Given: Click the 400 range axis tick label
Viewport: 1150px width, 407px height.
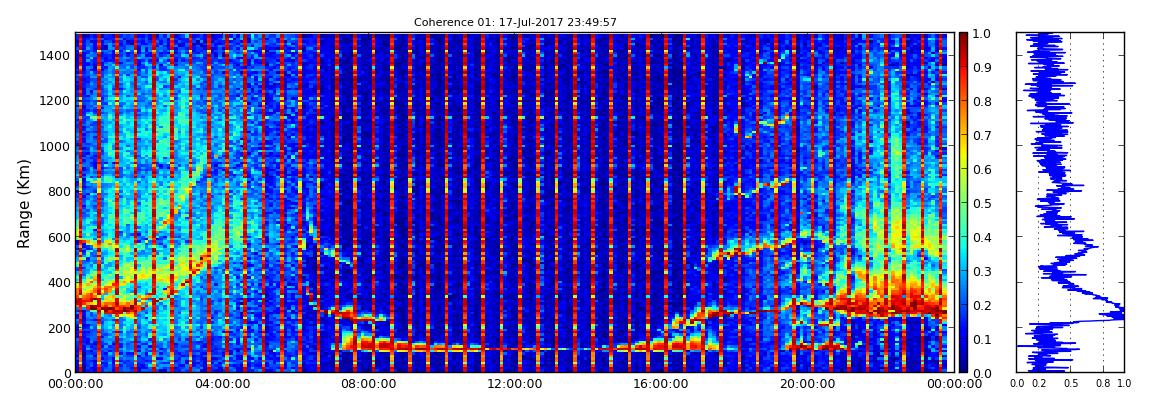Looking at the screenshot, I should coord(58,282).
